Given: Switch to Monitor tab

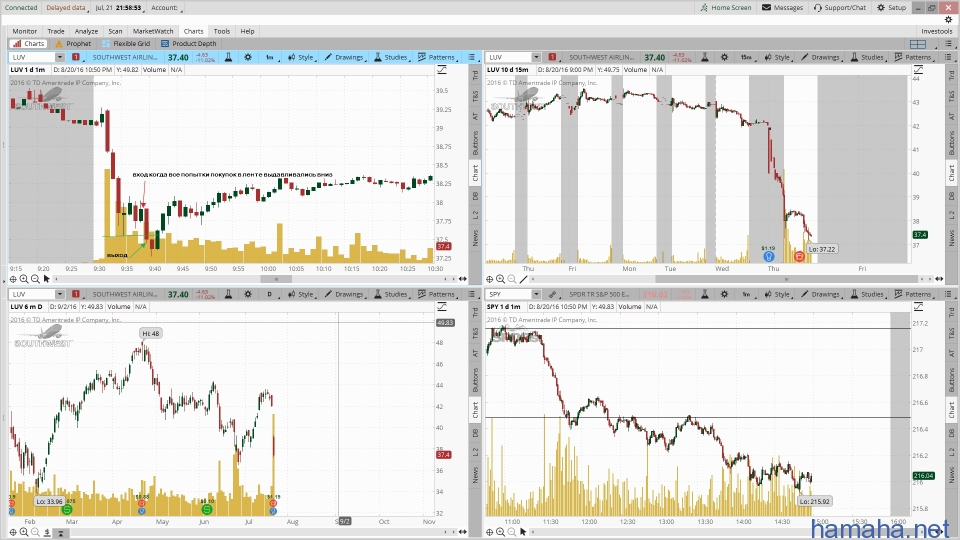Looking at the screenshot, I should (x=24, y=31).
